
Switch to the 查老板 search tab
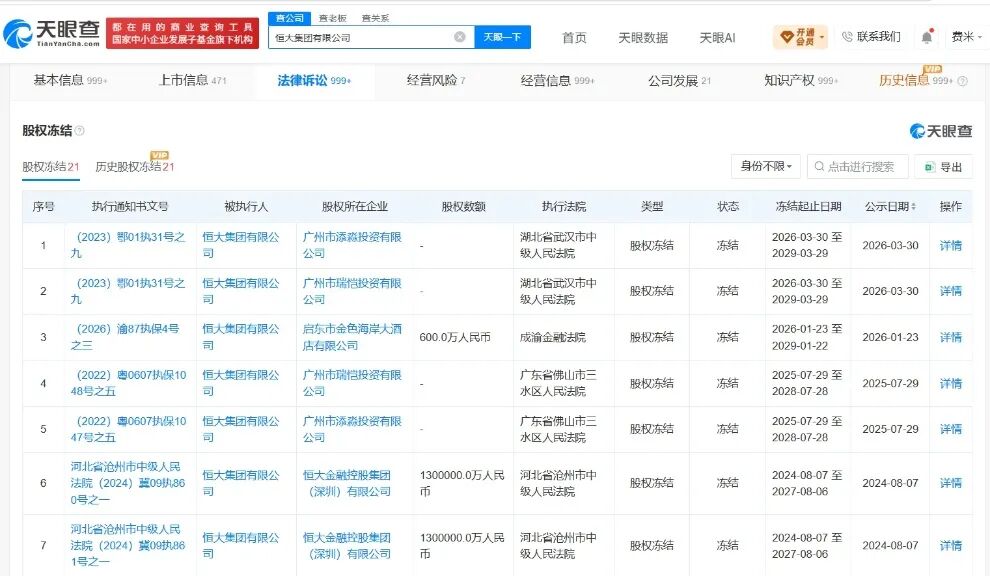point(332,18)
